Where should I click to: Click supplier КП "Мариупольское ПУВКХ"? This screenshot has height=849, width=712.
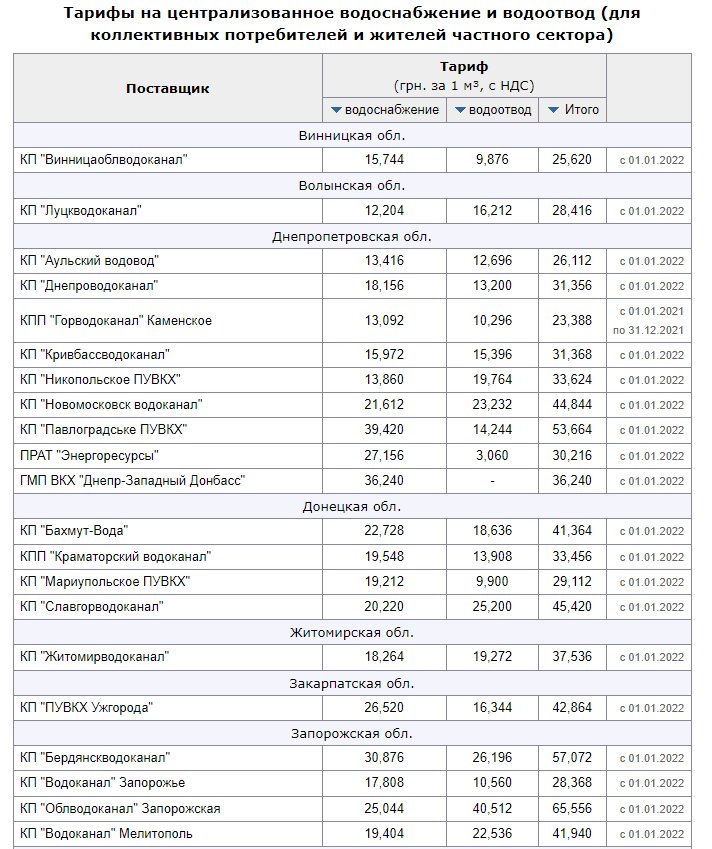105,581
